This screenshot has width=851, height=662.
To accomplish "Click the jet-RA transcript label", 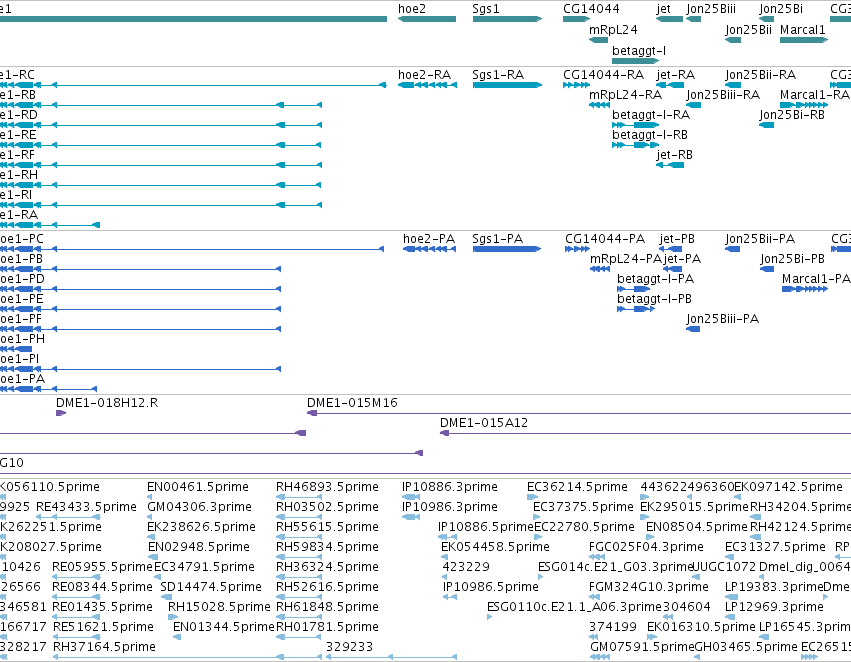I will coord(676,75).
